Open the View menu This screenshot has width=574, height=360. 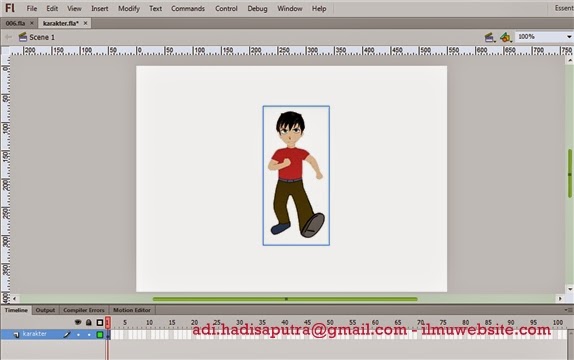click(74, 8)
